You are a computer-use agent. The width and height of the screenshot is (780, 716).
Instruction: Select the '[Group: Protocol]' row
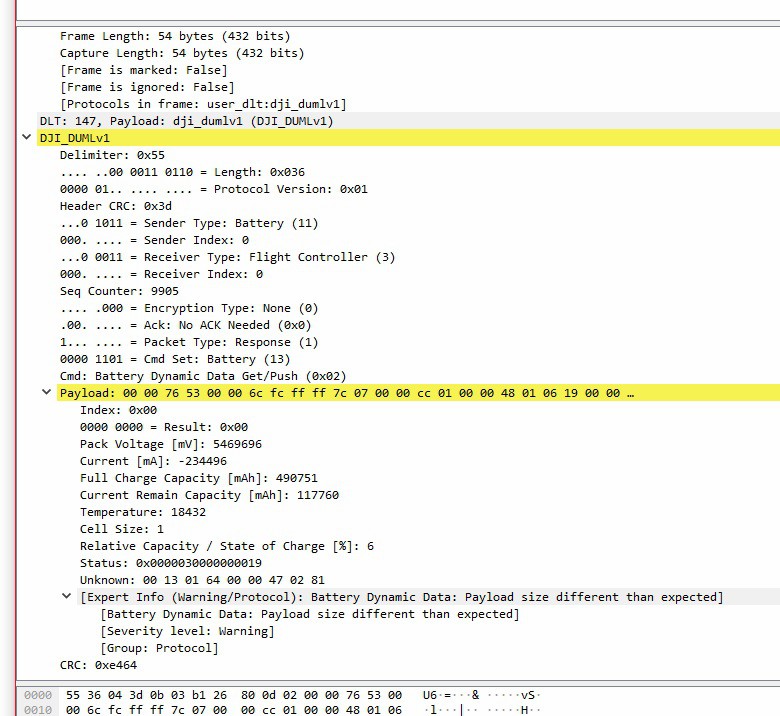point(159,648)
